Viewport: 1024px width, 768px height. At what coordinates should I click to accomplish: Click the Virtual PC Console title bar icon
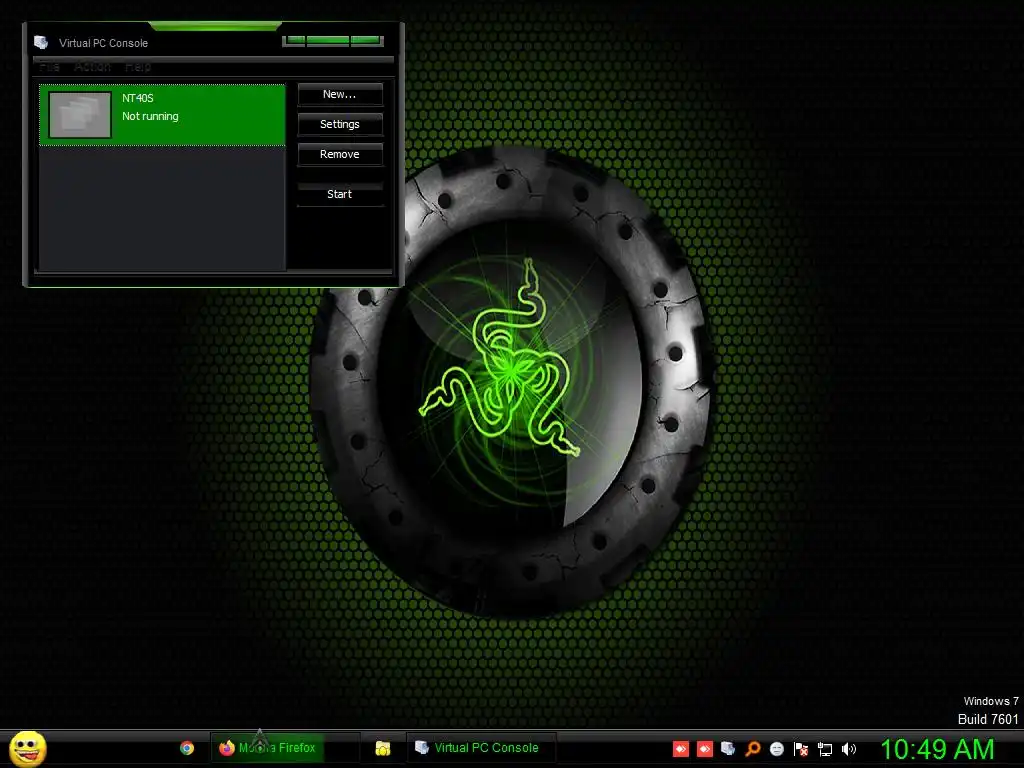point(41,42)
